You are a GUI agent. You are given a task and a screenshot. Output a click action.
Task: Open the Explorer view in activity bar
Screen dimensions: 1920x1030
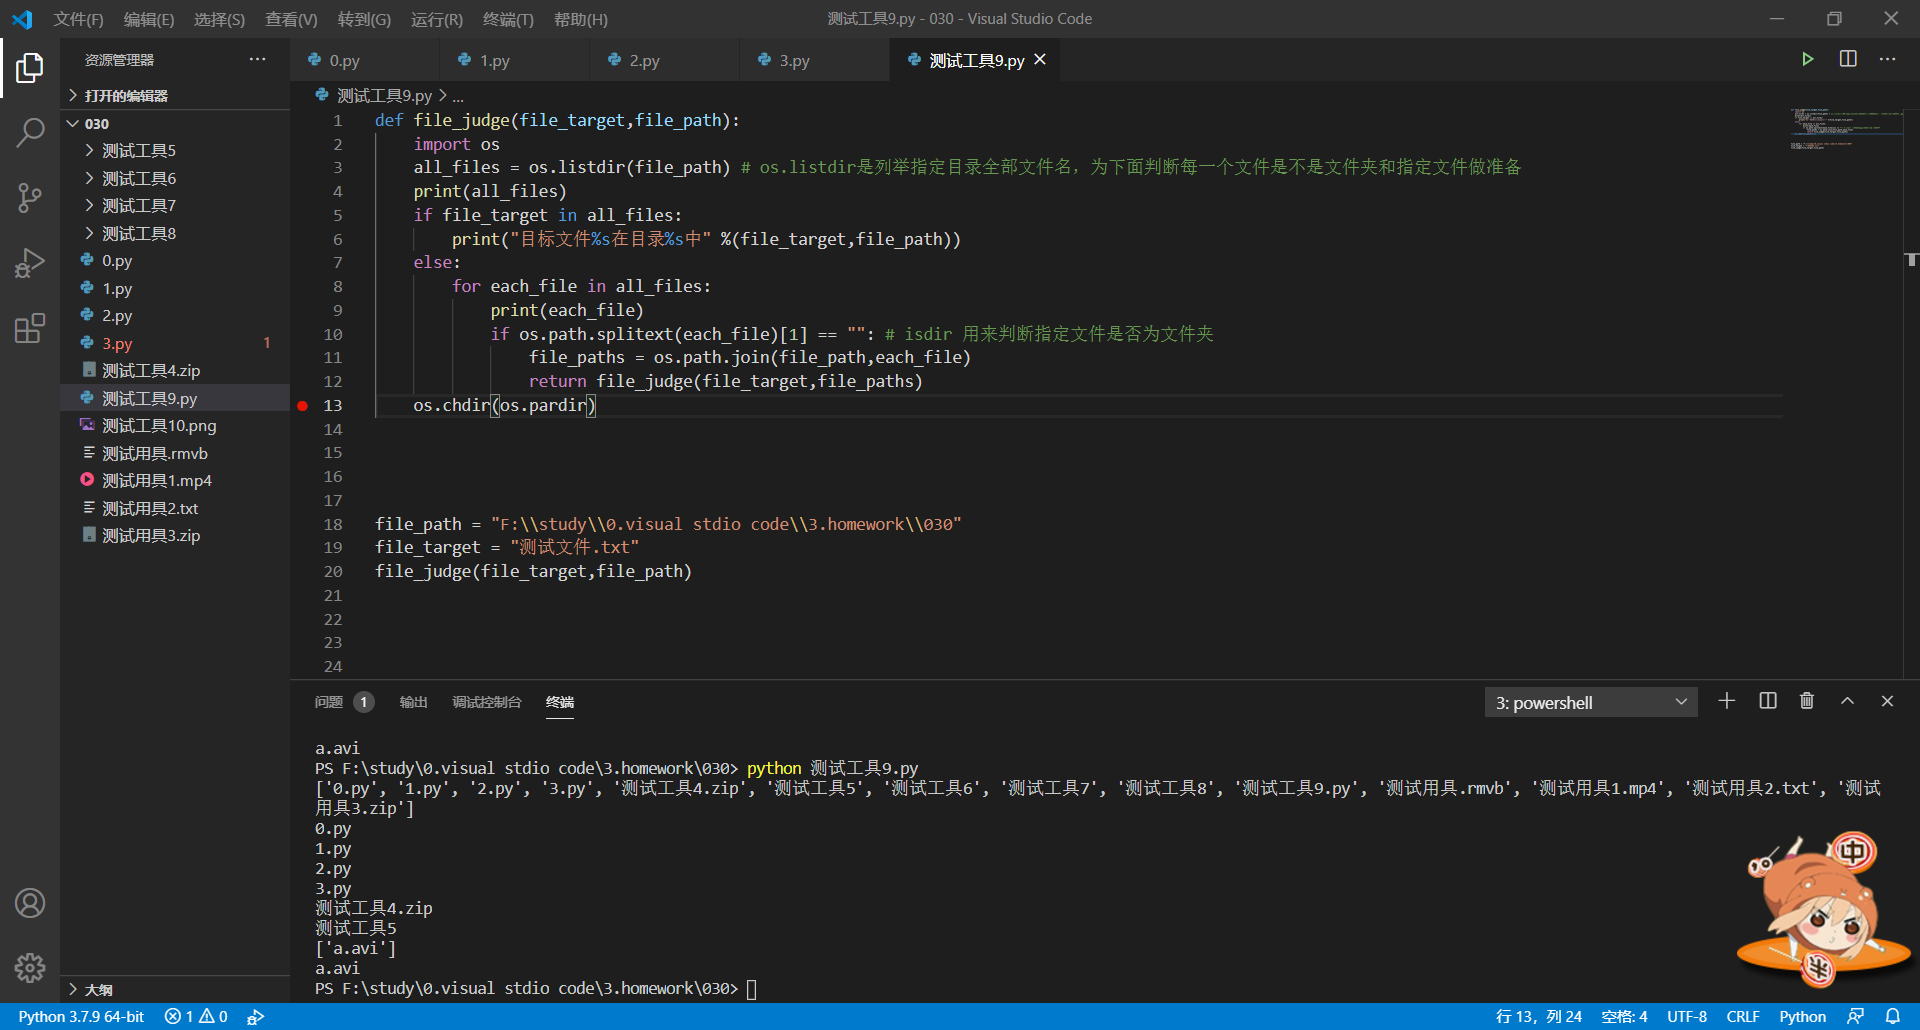point(30,68)
